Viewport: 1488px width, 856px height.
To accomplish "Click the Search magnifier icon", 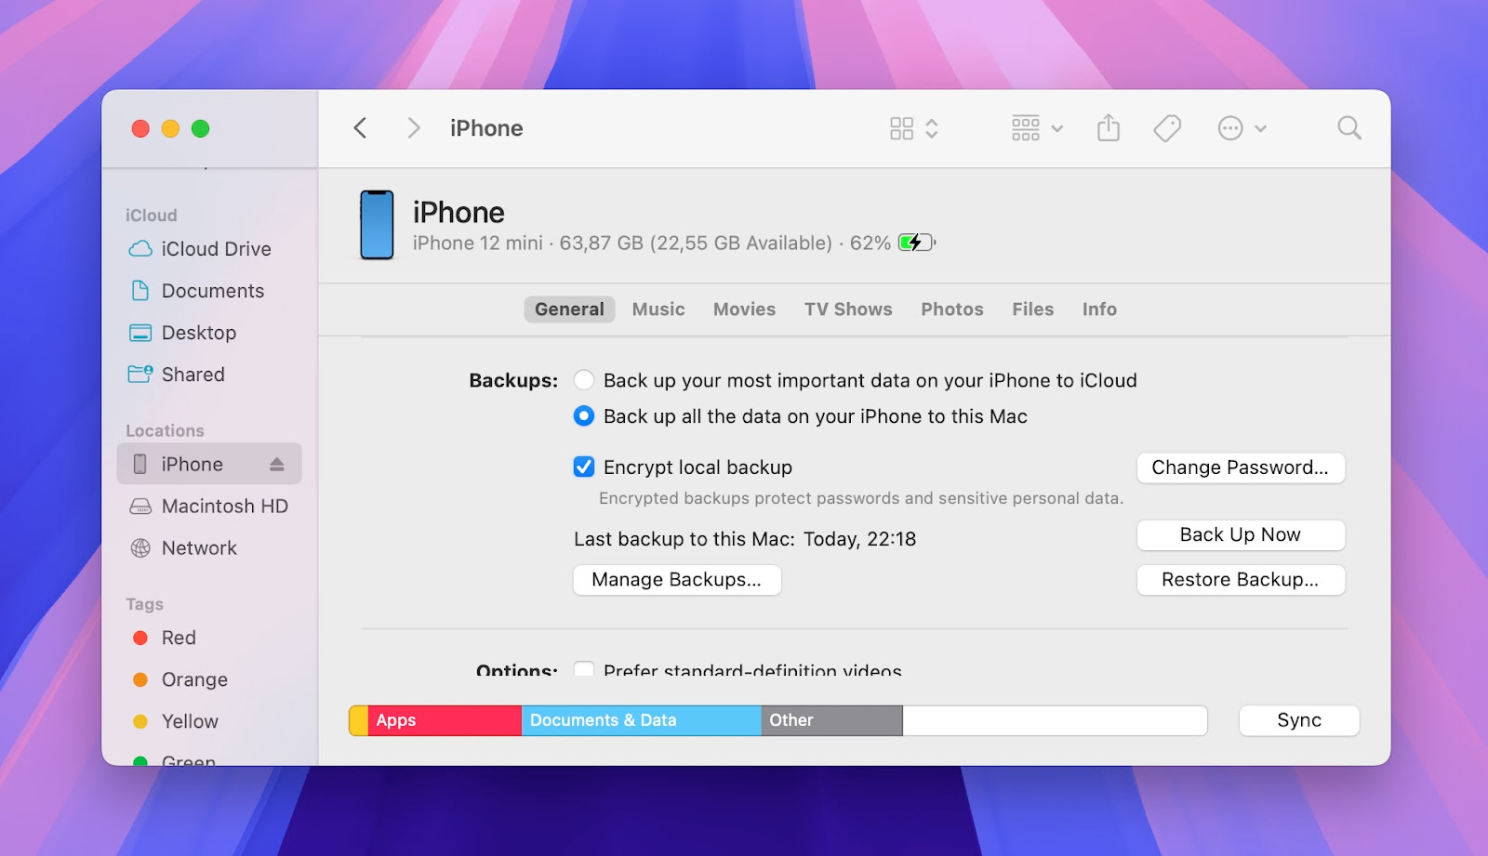I will (x=1349, y=128).
